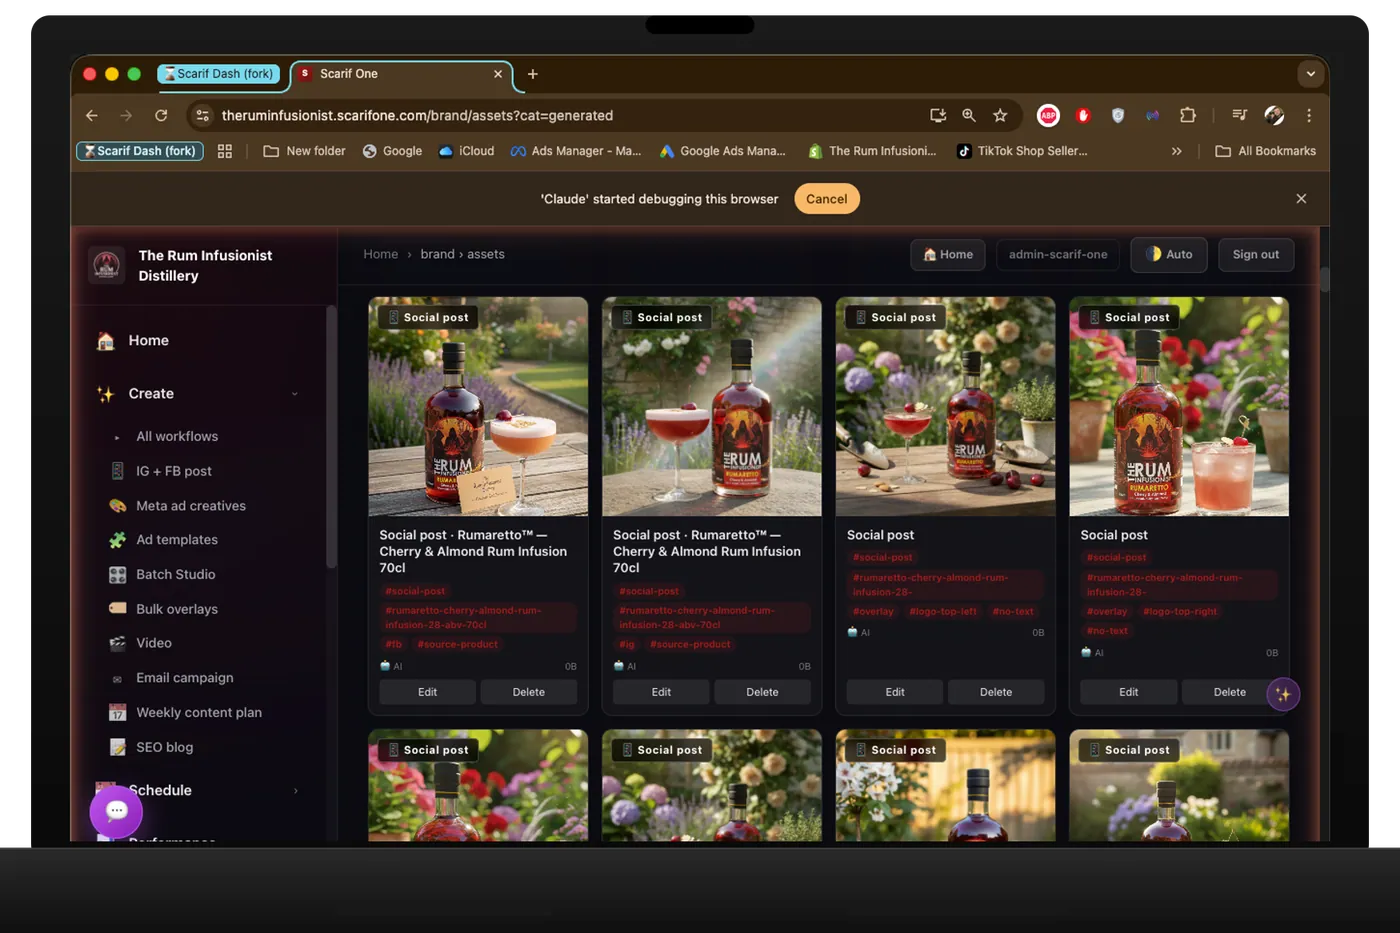The height and width of the screenshot is (933, 1400).
Task: Open the IG + FB post workflow
Action: point(174,471)
